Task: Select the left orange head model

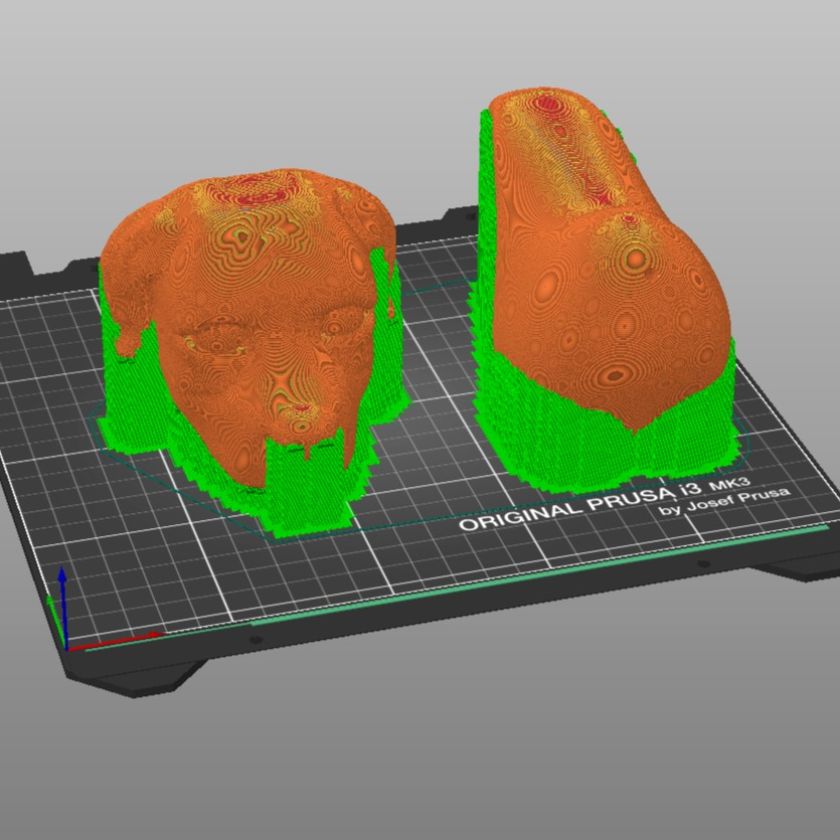Action: [x=250, y=300]
